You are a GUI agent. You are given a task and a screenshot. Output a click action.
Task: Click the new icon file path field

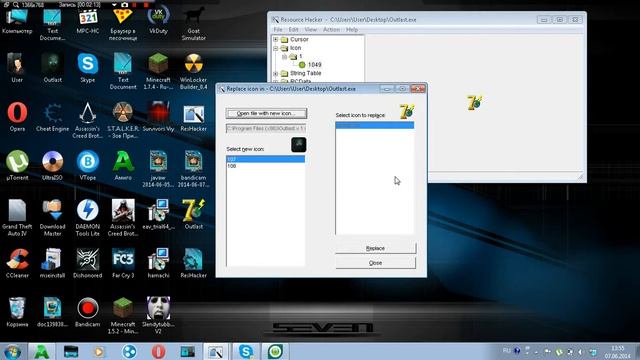(266, 129)
